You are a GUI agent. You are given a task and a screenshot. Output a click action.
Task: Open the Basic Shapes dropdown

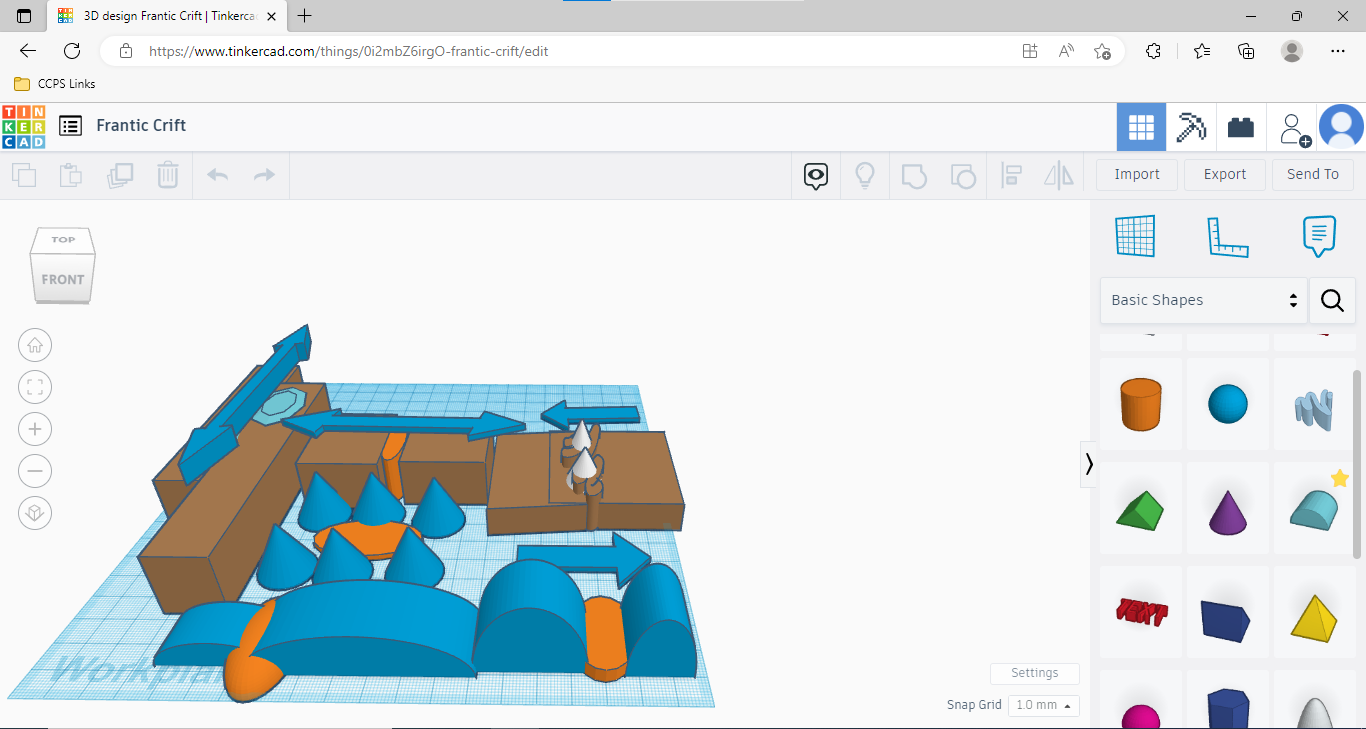(1204, 300)
